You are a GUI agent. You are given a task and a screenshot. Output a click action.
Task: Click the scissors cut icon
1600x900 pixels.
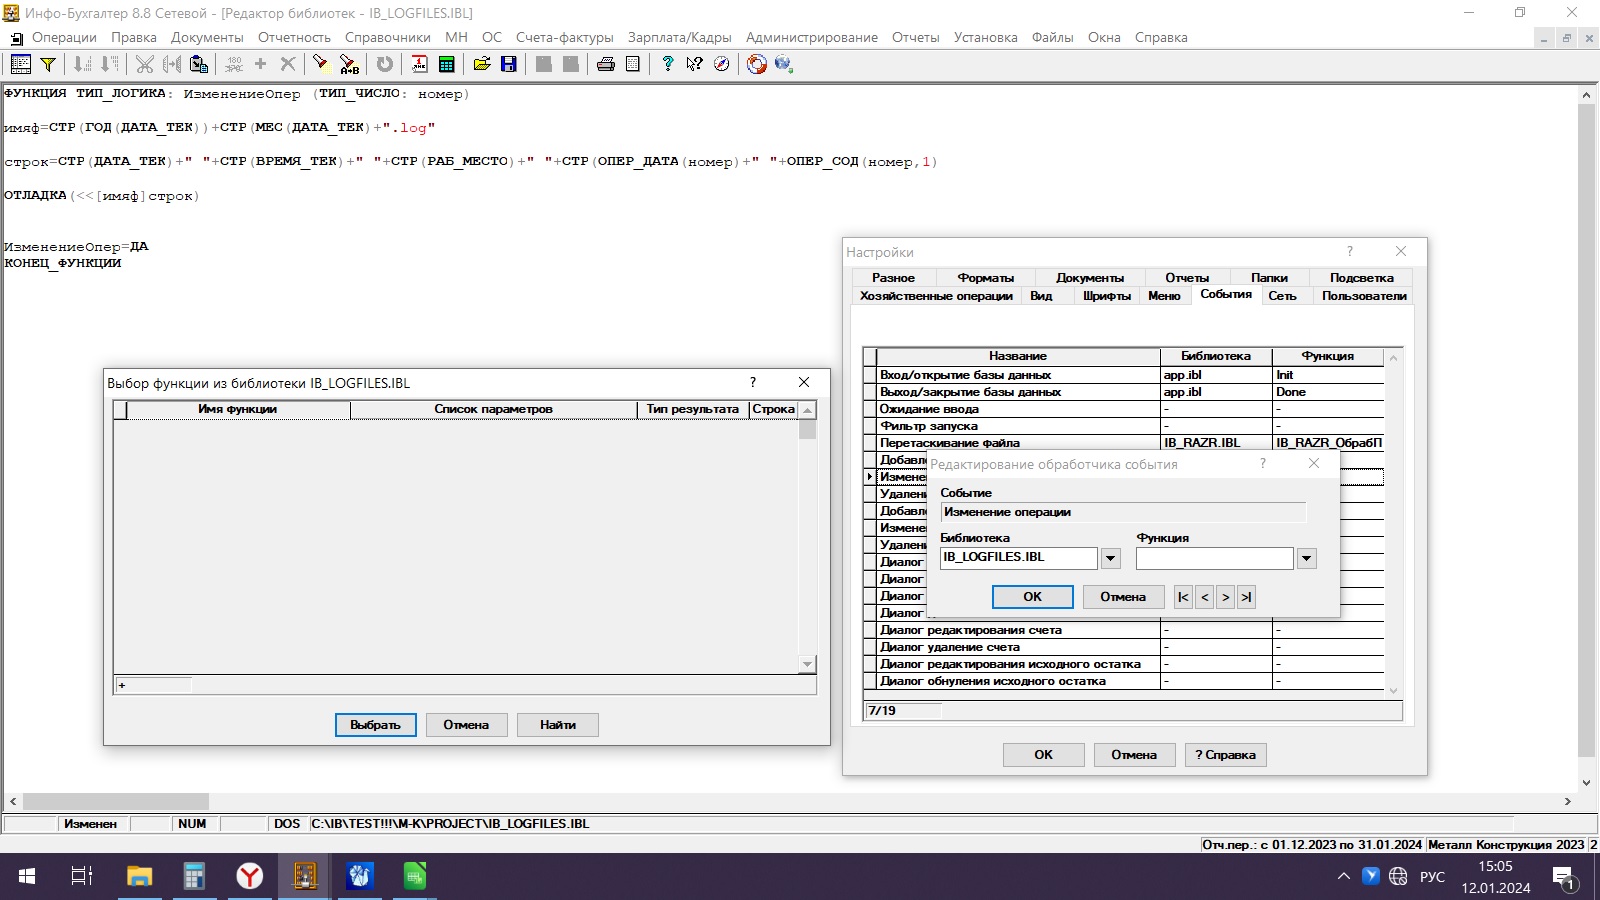point(145,64)
